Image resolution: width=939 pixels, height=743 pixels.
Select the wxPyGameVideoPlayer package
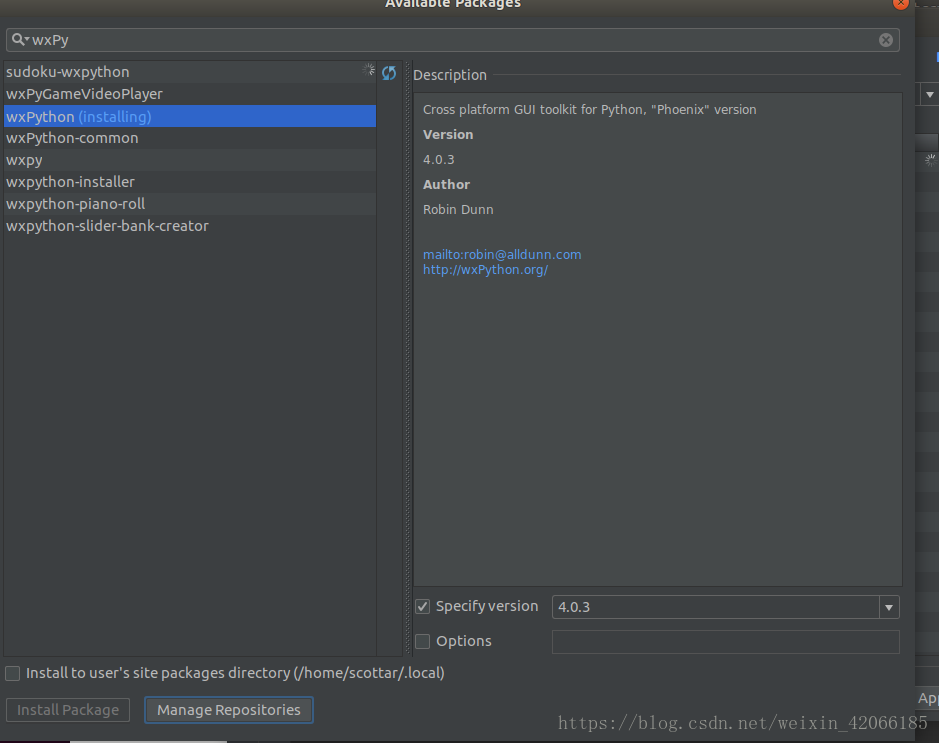pyautogui.click(x=190, y=94)
